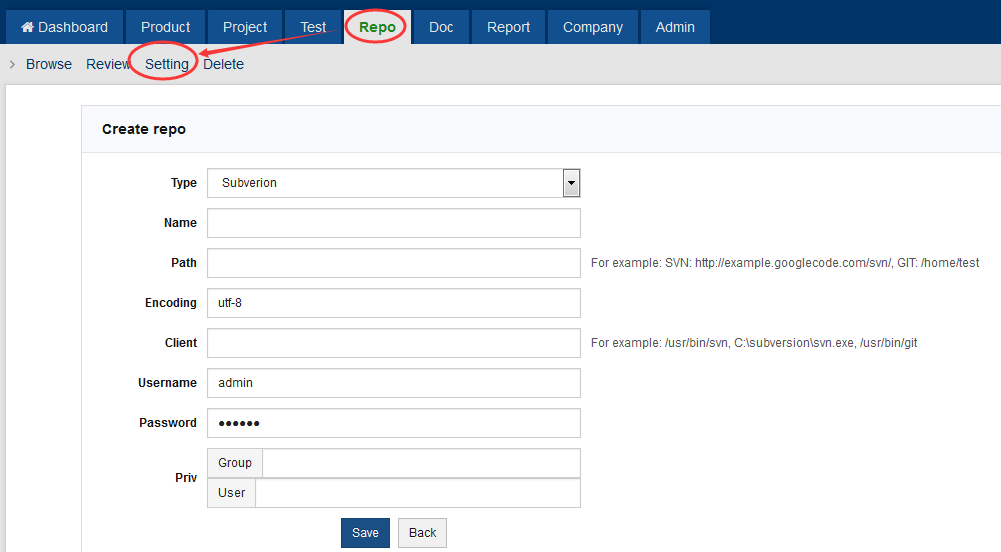Open the Doc tab
The width and height of the screenshot is (1001, 552).
click(x=441, y=27)
